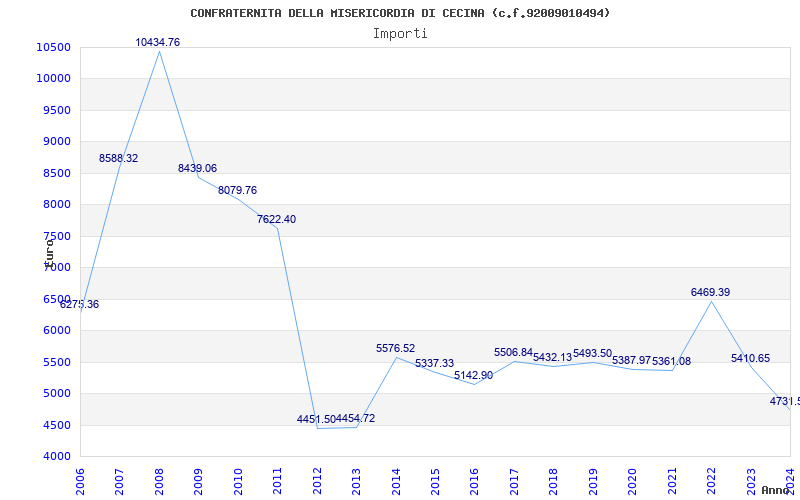
Task: Click the 5500 y-axis value
Action: pos(56,362)
